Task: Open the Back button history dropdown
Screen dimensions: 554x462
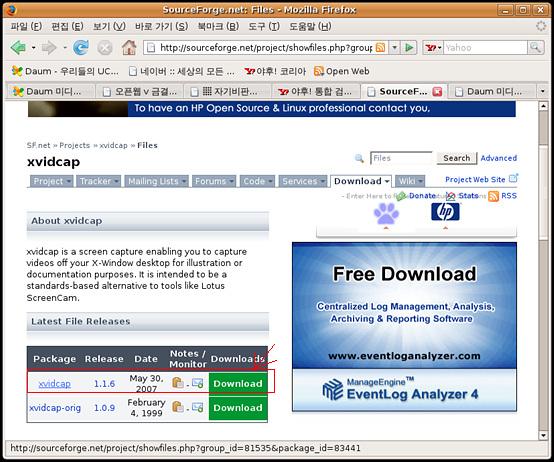Action: pyautogui.click(x=34, y=47)
